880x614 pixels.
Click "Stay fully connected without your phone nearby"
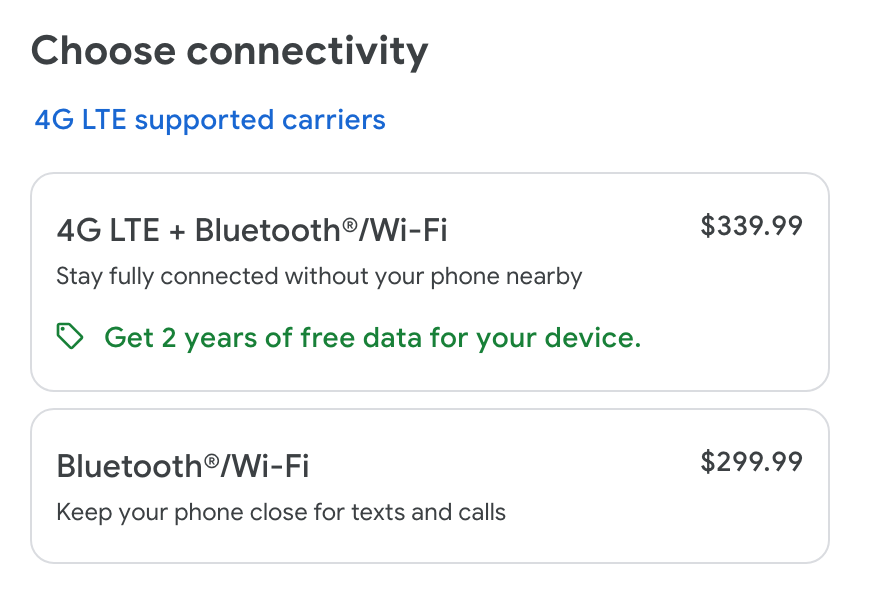[319, 276]
